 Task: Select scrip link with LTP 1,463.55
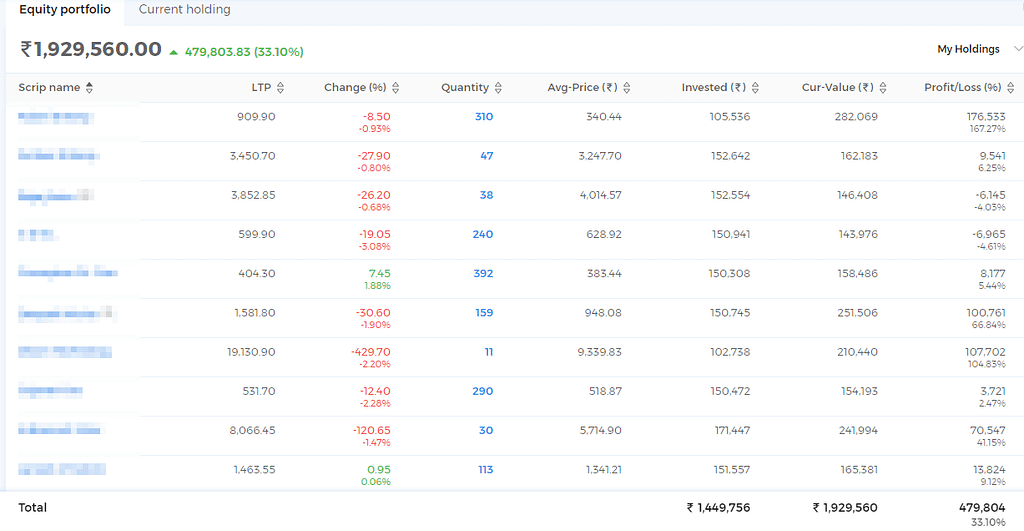62,470
